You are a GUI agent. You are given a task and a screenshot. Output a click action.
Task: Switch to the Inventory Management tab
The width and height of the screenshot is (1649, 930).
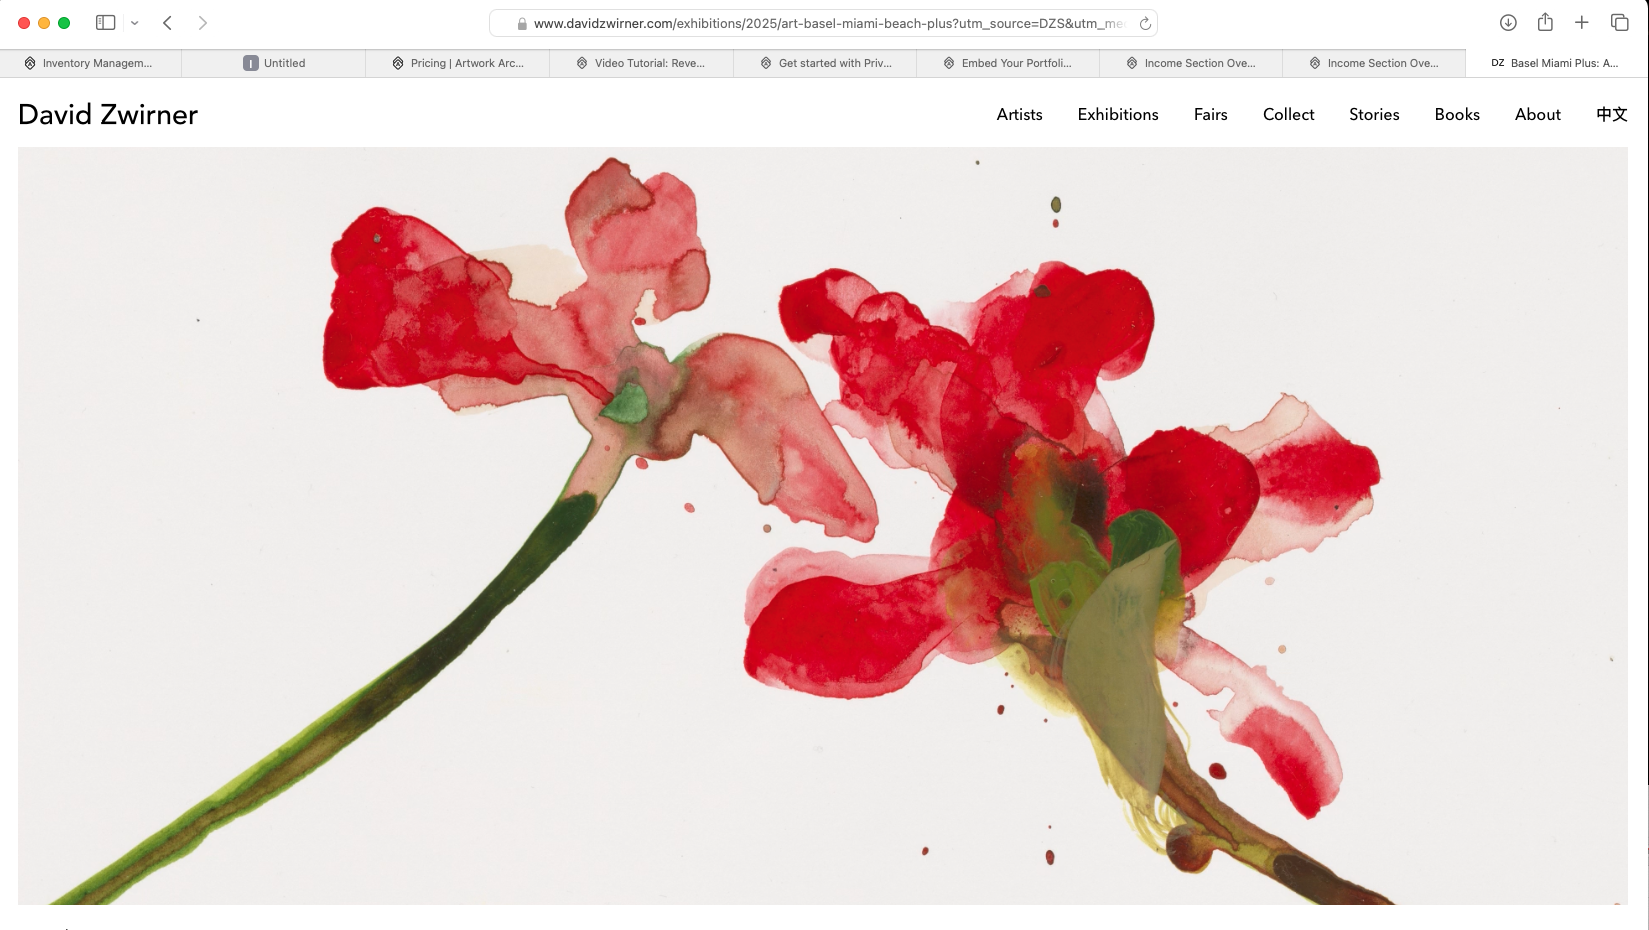point(91,63)
